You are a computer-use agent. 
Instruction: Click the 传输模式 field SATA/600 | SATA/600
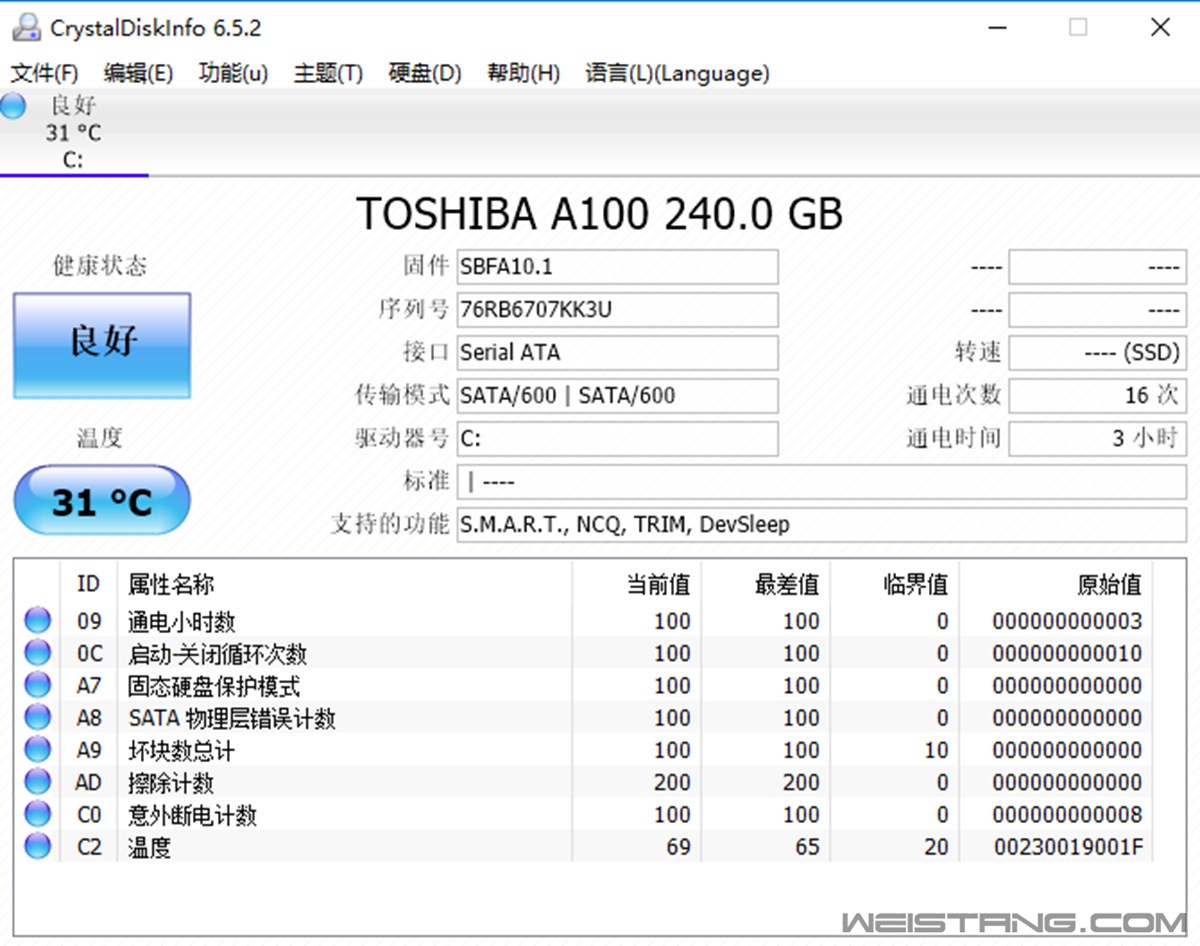click(617, 396)
